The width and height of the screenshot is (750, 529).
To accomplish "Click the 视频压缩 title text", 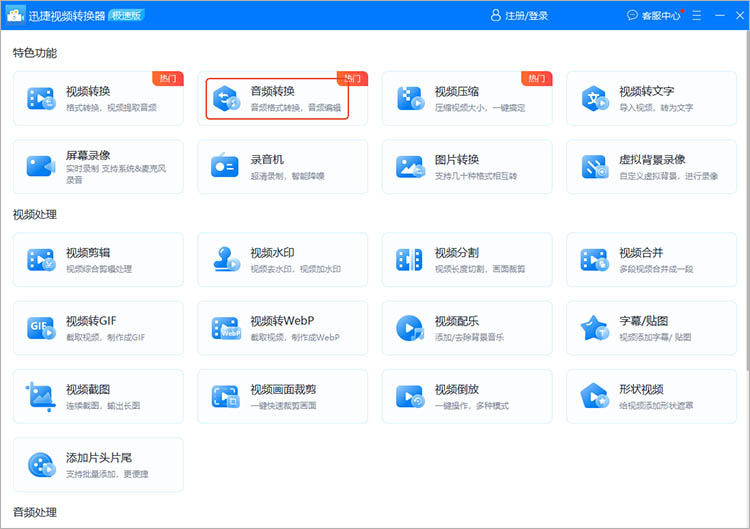I will 457,91.
